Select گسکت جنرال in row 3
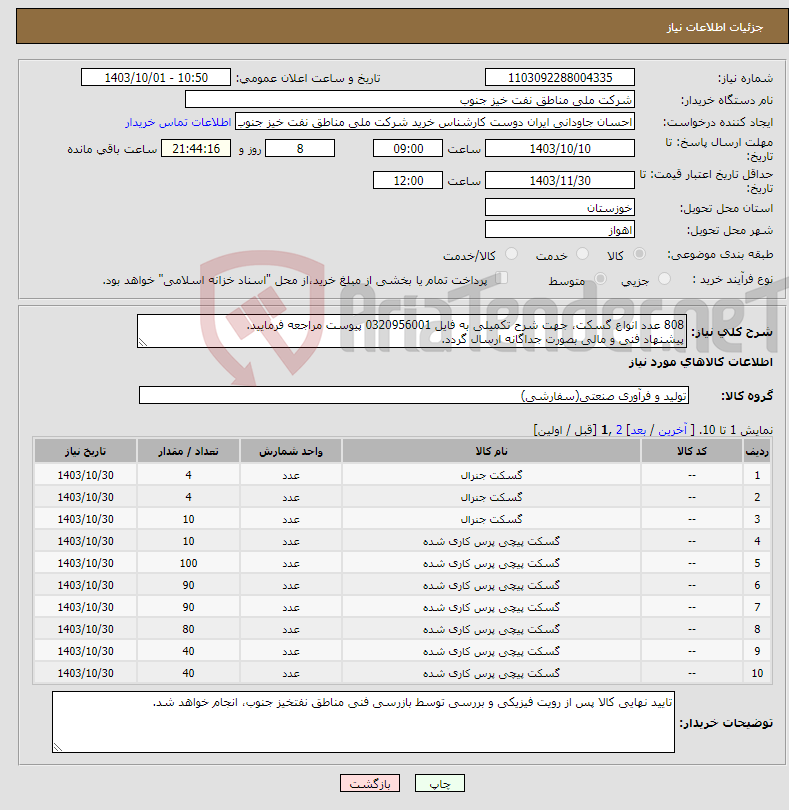 point(491,519)
